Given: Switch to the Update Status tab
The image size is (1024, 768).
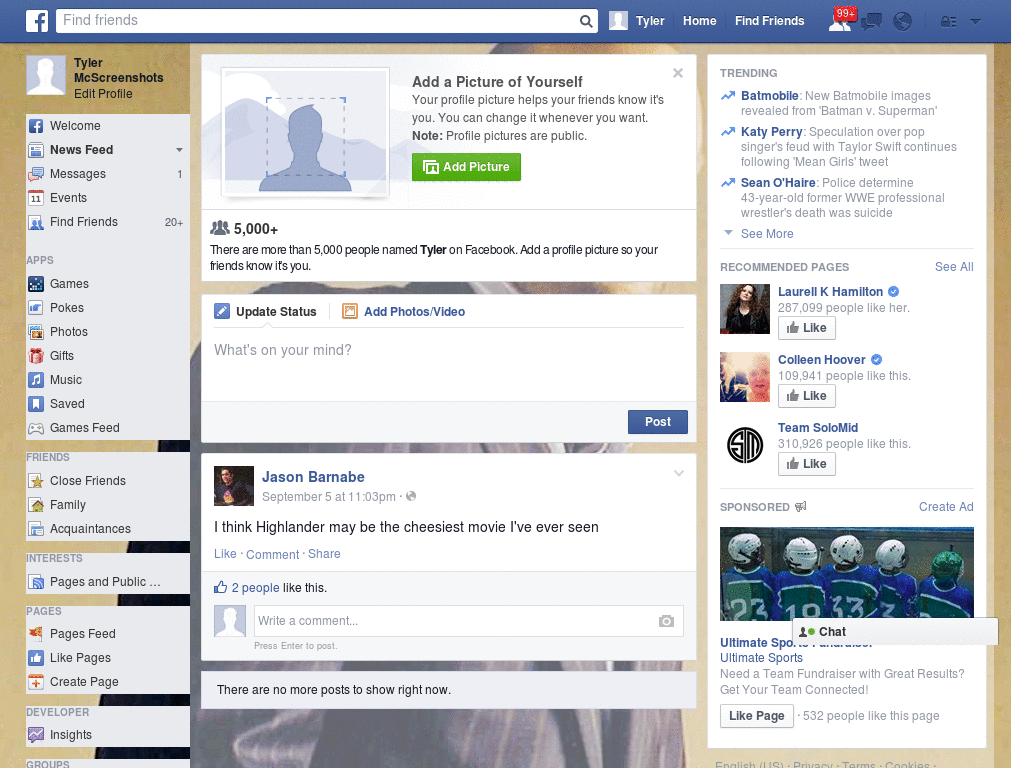Looking at the screenshot, I should (266, 312).
